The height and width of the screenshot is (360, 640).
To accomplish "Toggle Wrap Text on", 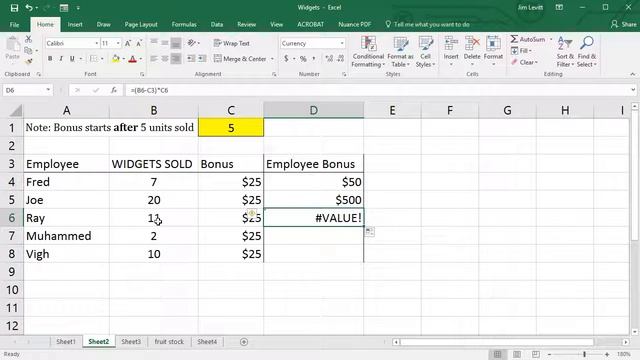I will pyautogui.click(x=231, y=43).
